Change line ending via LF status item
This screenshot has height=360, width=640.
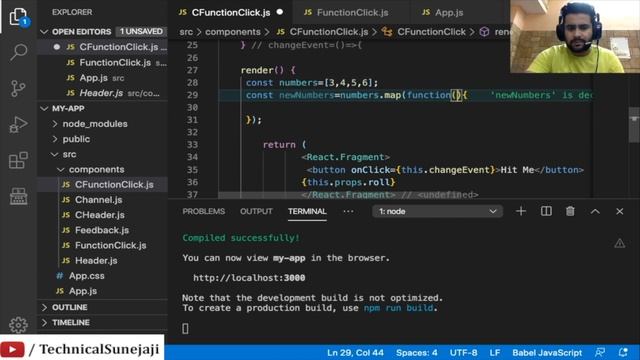495,353
